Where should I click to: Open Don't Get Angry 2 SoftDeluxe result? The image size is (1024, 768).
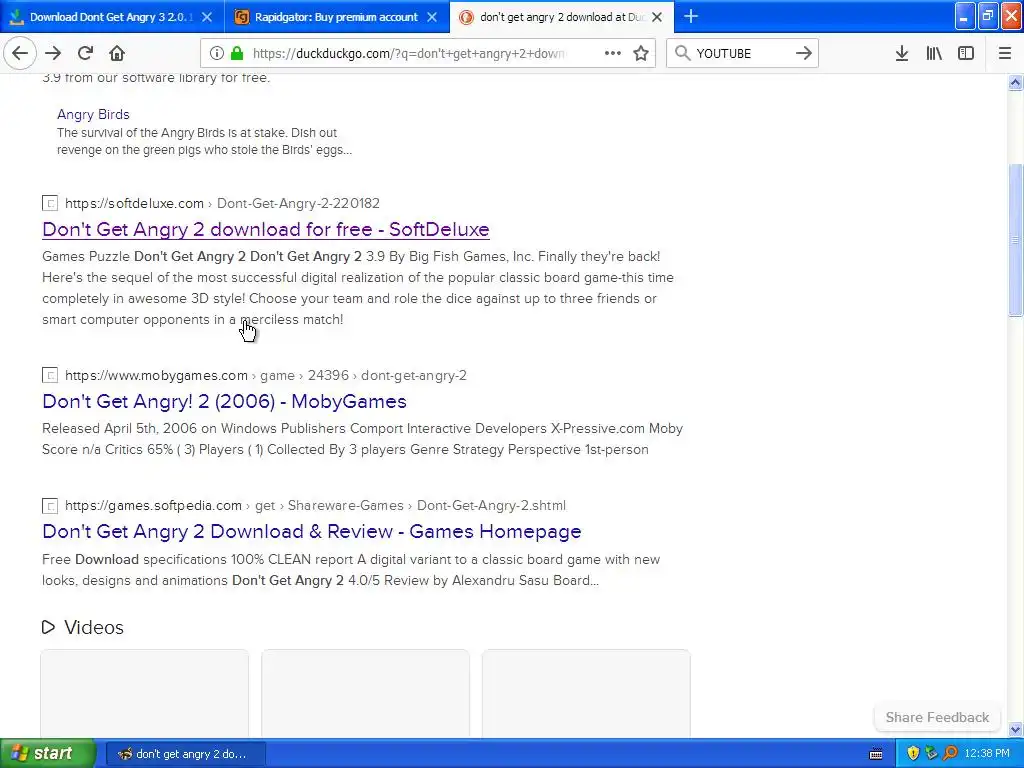266,229
